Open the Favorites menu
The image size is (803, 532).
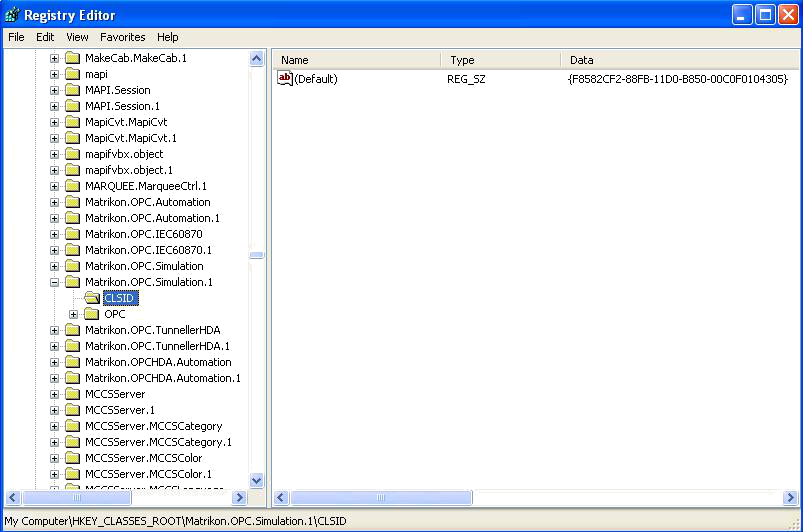pyautogui.click(x=122, y=37)
